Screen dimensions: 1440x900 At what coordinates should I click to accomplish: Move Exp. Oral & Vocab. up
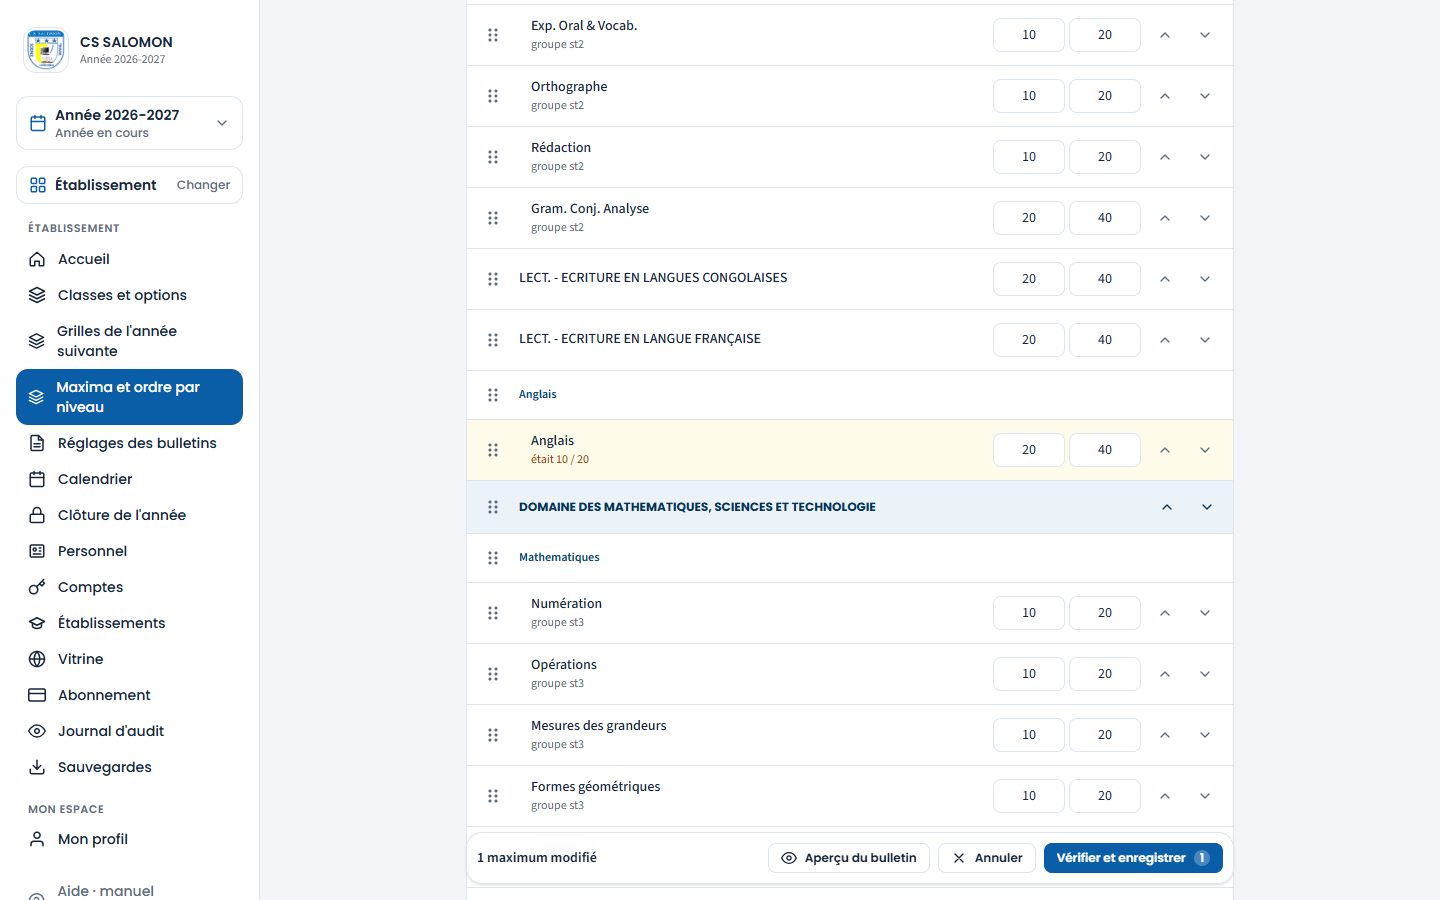click(x=1165, y=35)
